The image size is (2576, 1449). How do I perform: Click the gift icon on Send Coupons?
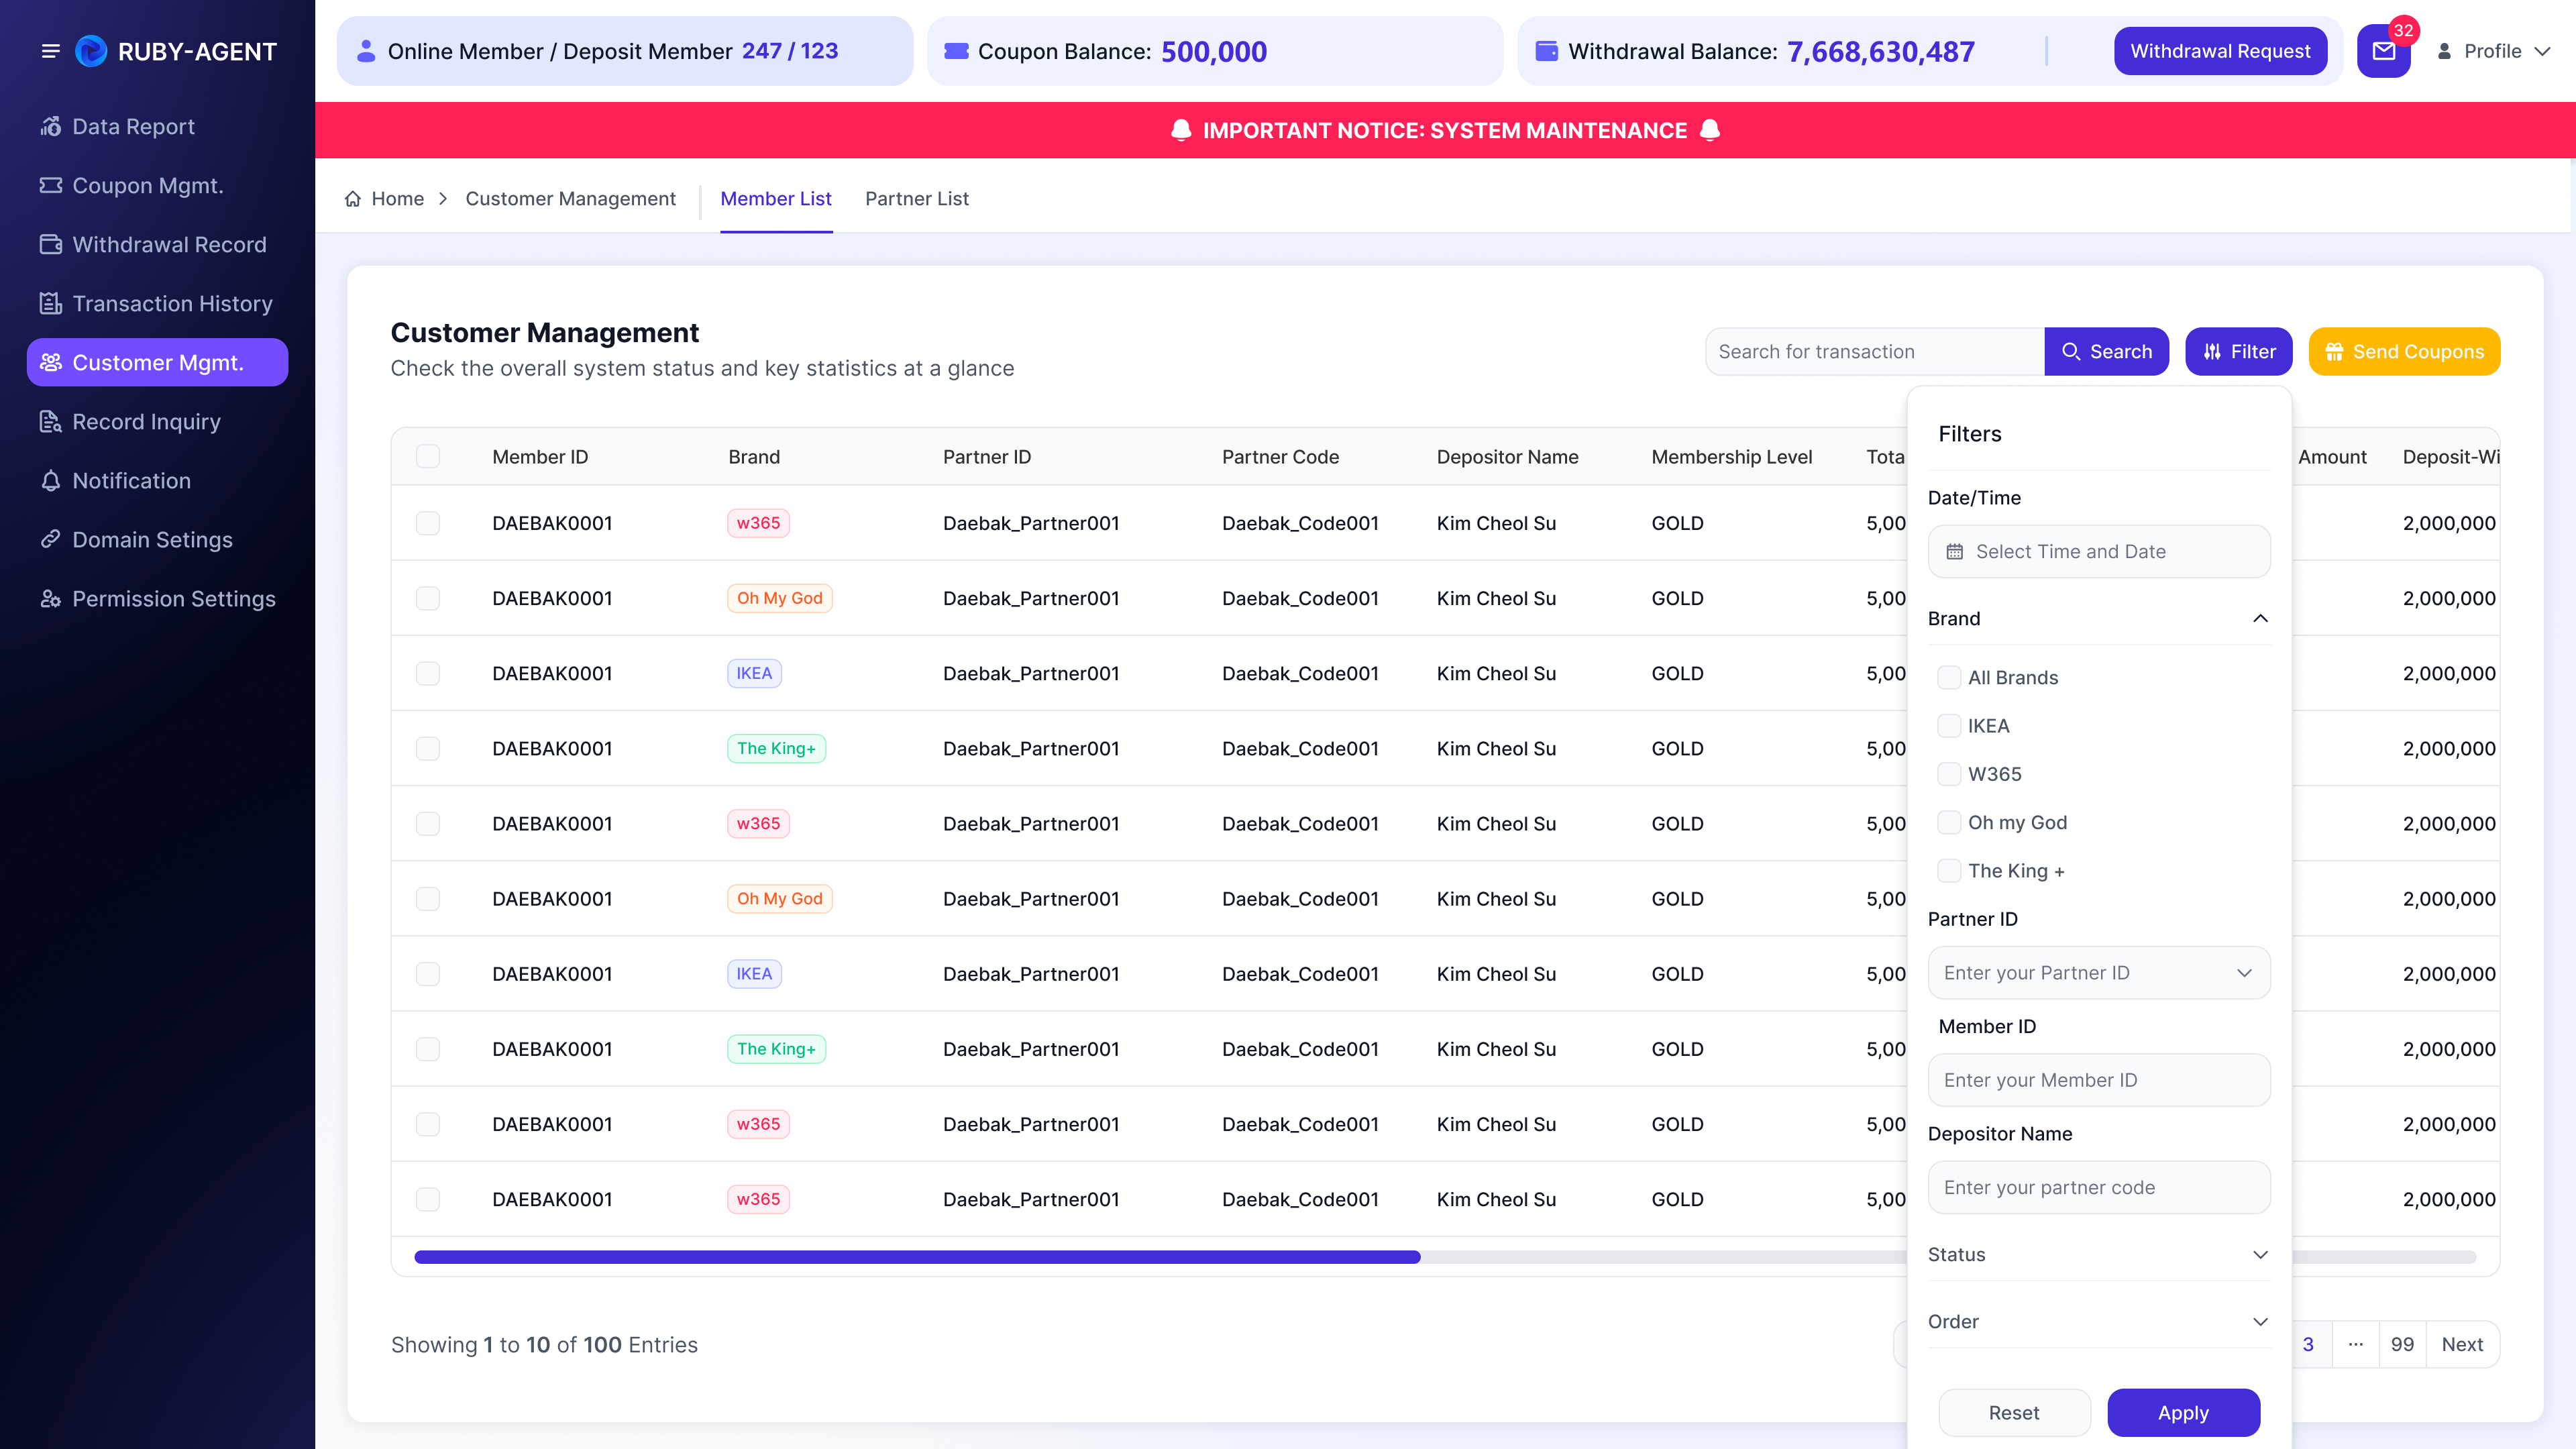point(2334,352)
